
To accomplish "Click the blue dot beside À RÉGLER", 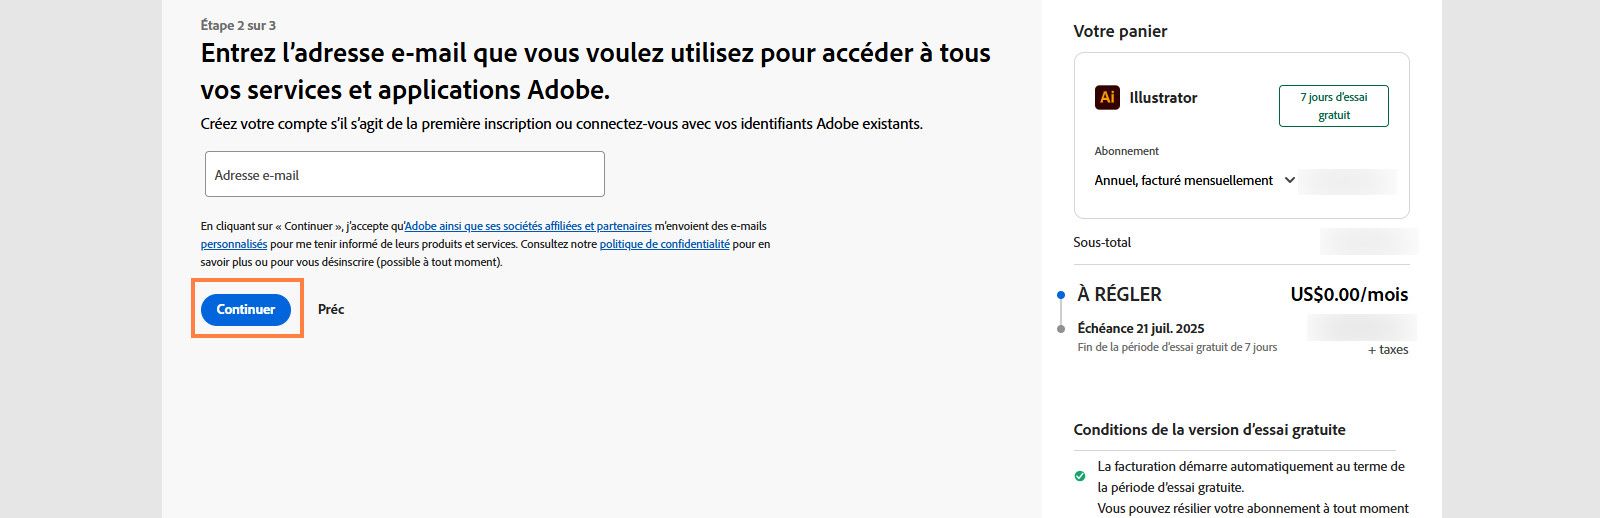I will (x=1061, y=295).
